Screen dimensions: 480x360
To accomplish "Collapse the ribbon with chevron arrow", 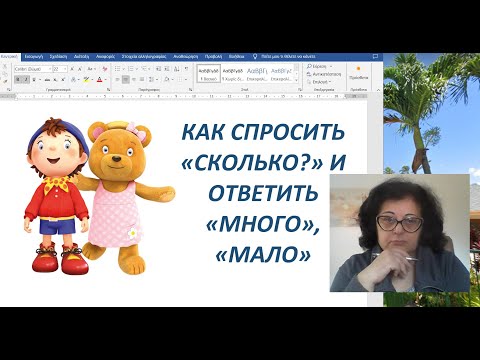I will [378, 90].
